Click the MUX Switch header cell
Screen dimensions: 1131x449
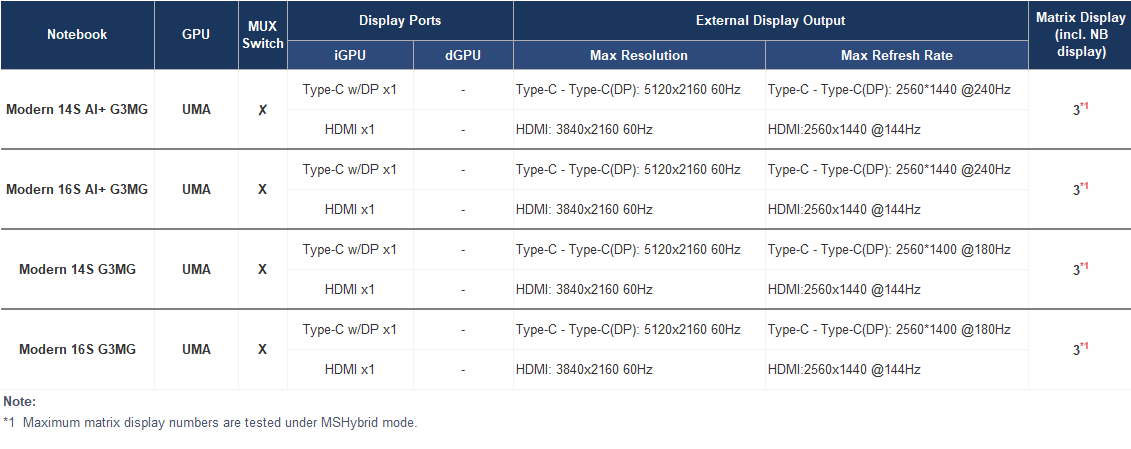pos(263,35)
